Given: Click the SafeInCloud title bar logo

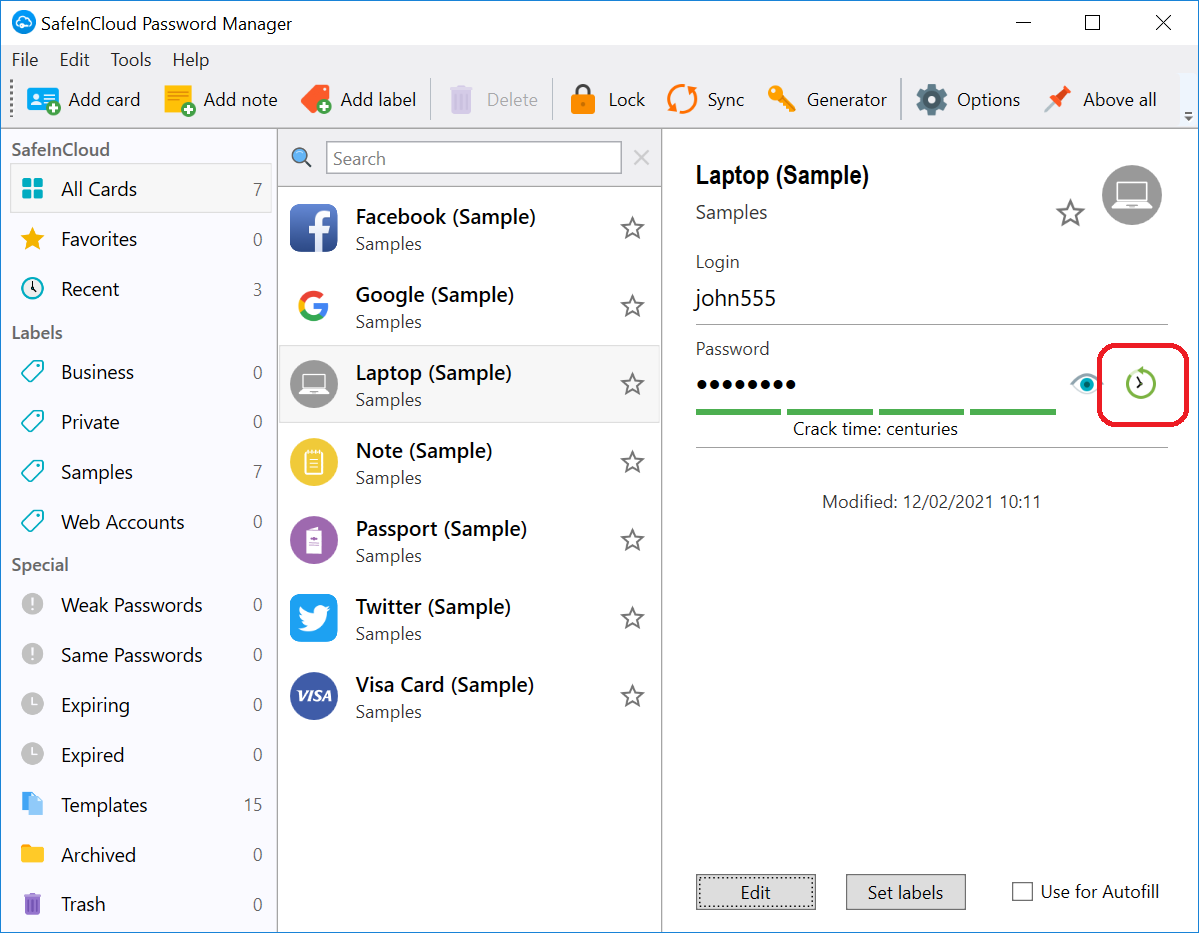Looking at the screenshot, I should tap(24, 22).
